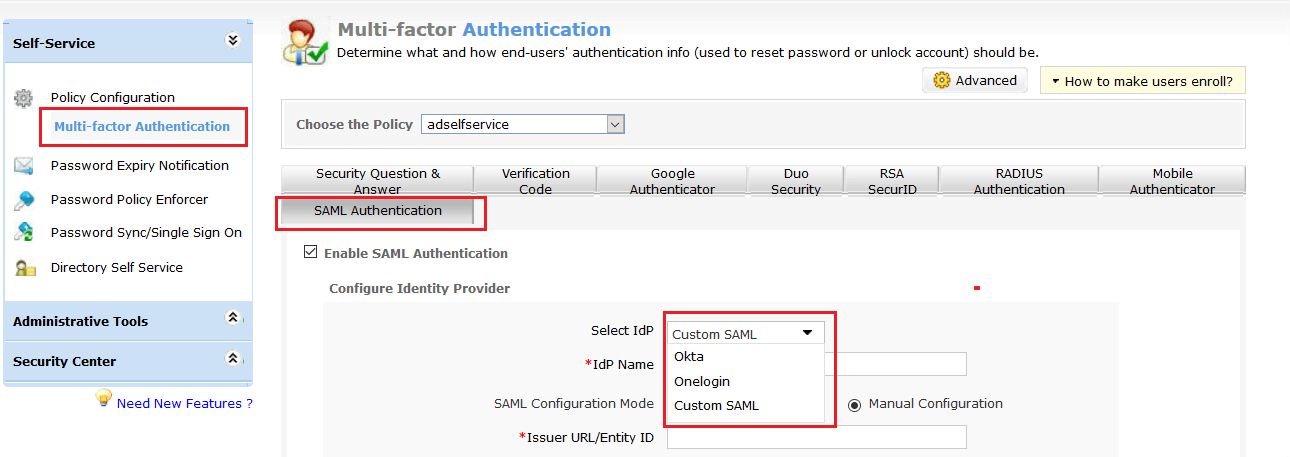Click How to make users enroll button
This screenshot has height=457, width=1290.
tap(1142, 82)
